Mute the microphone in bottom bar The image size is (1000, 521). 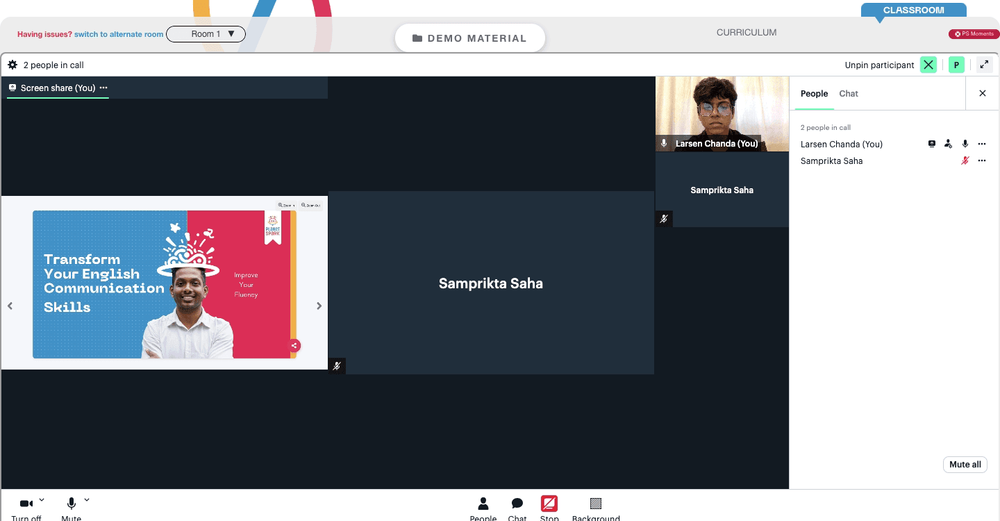point(71,508)
